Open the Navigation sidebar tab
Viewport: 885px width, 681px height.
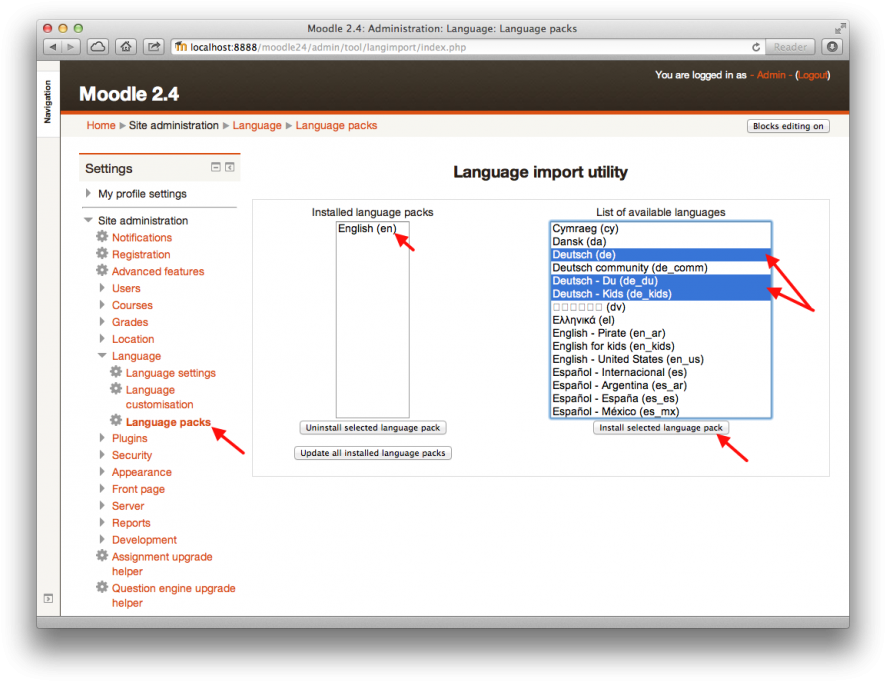pos(47,100)
